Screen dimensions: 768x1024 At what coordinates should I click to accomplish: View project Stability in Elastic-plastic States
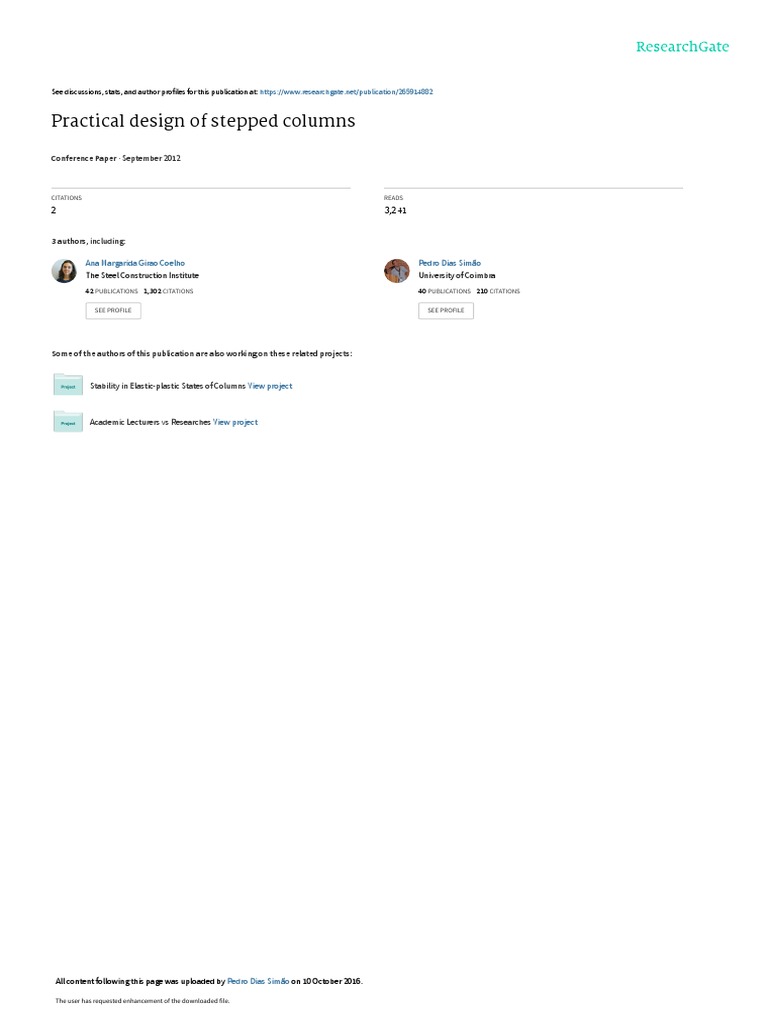tap(270, 386)
